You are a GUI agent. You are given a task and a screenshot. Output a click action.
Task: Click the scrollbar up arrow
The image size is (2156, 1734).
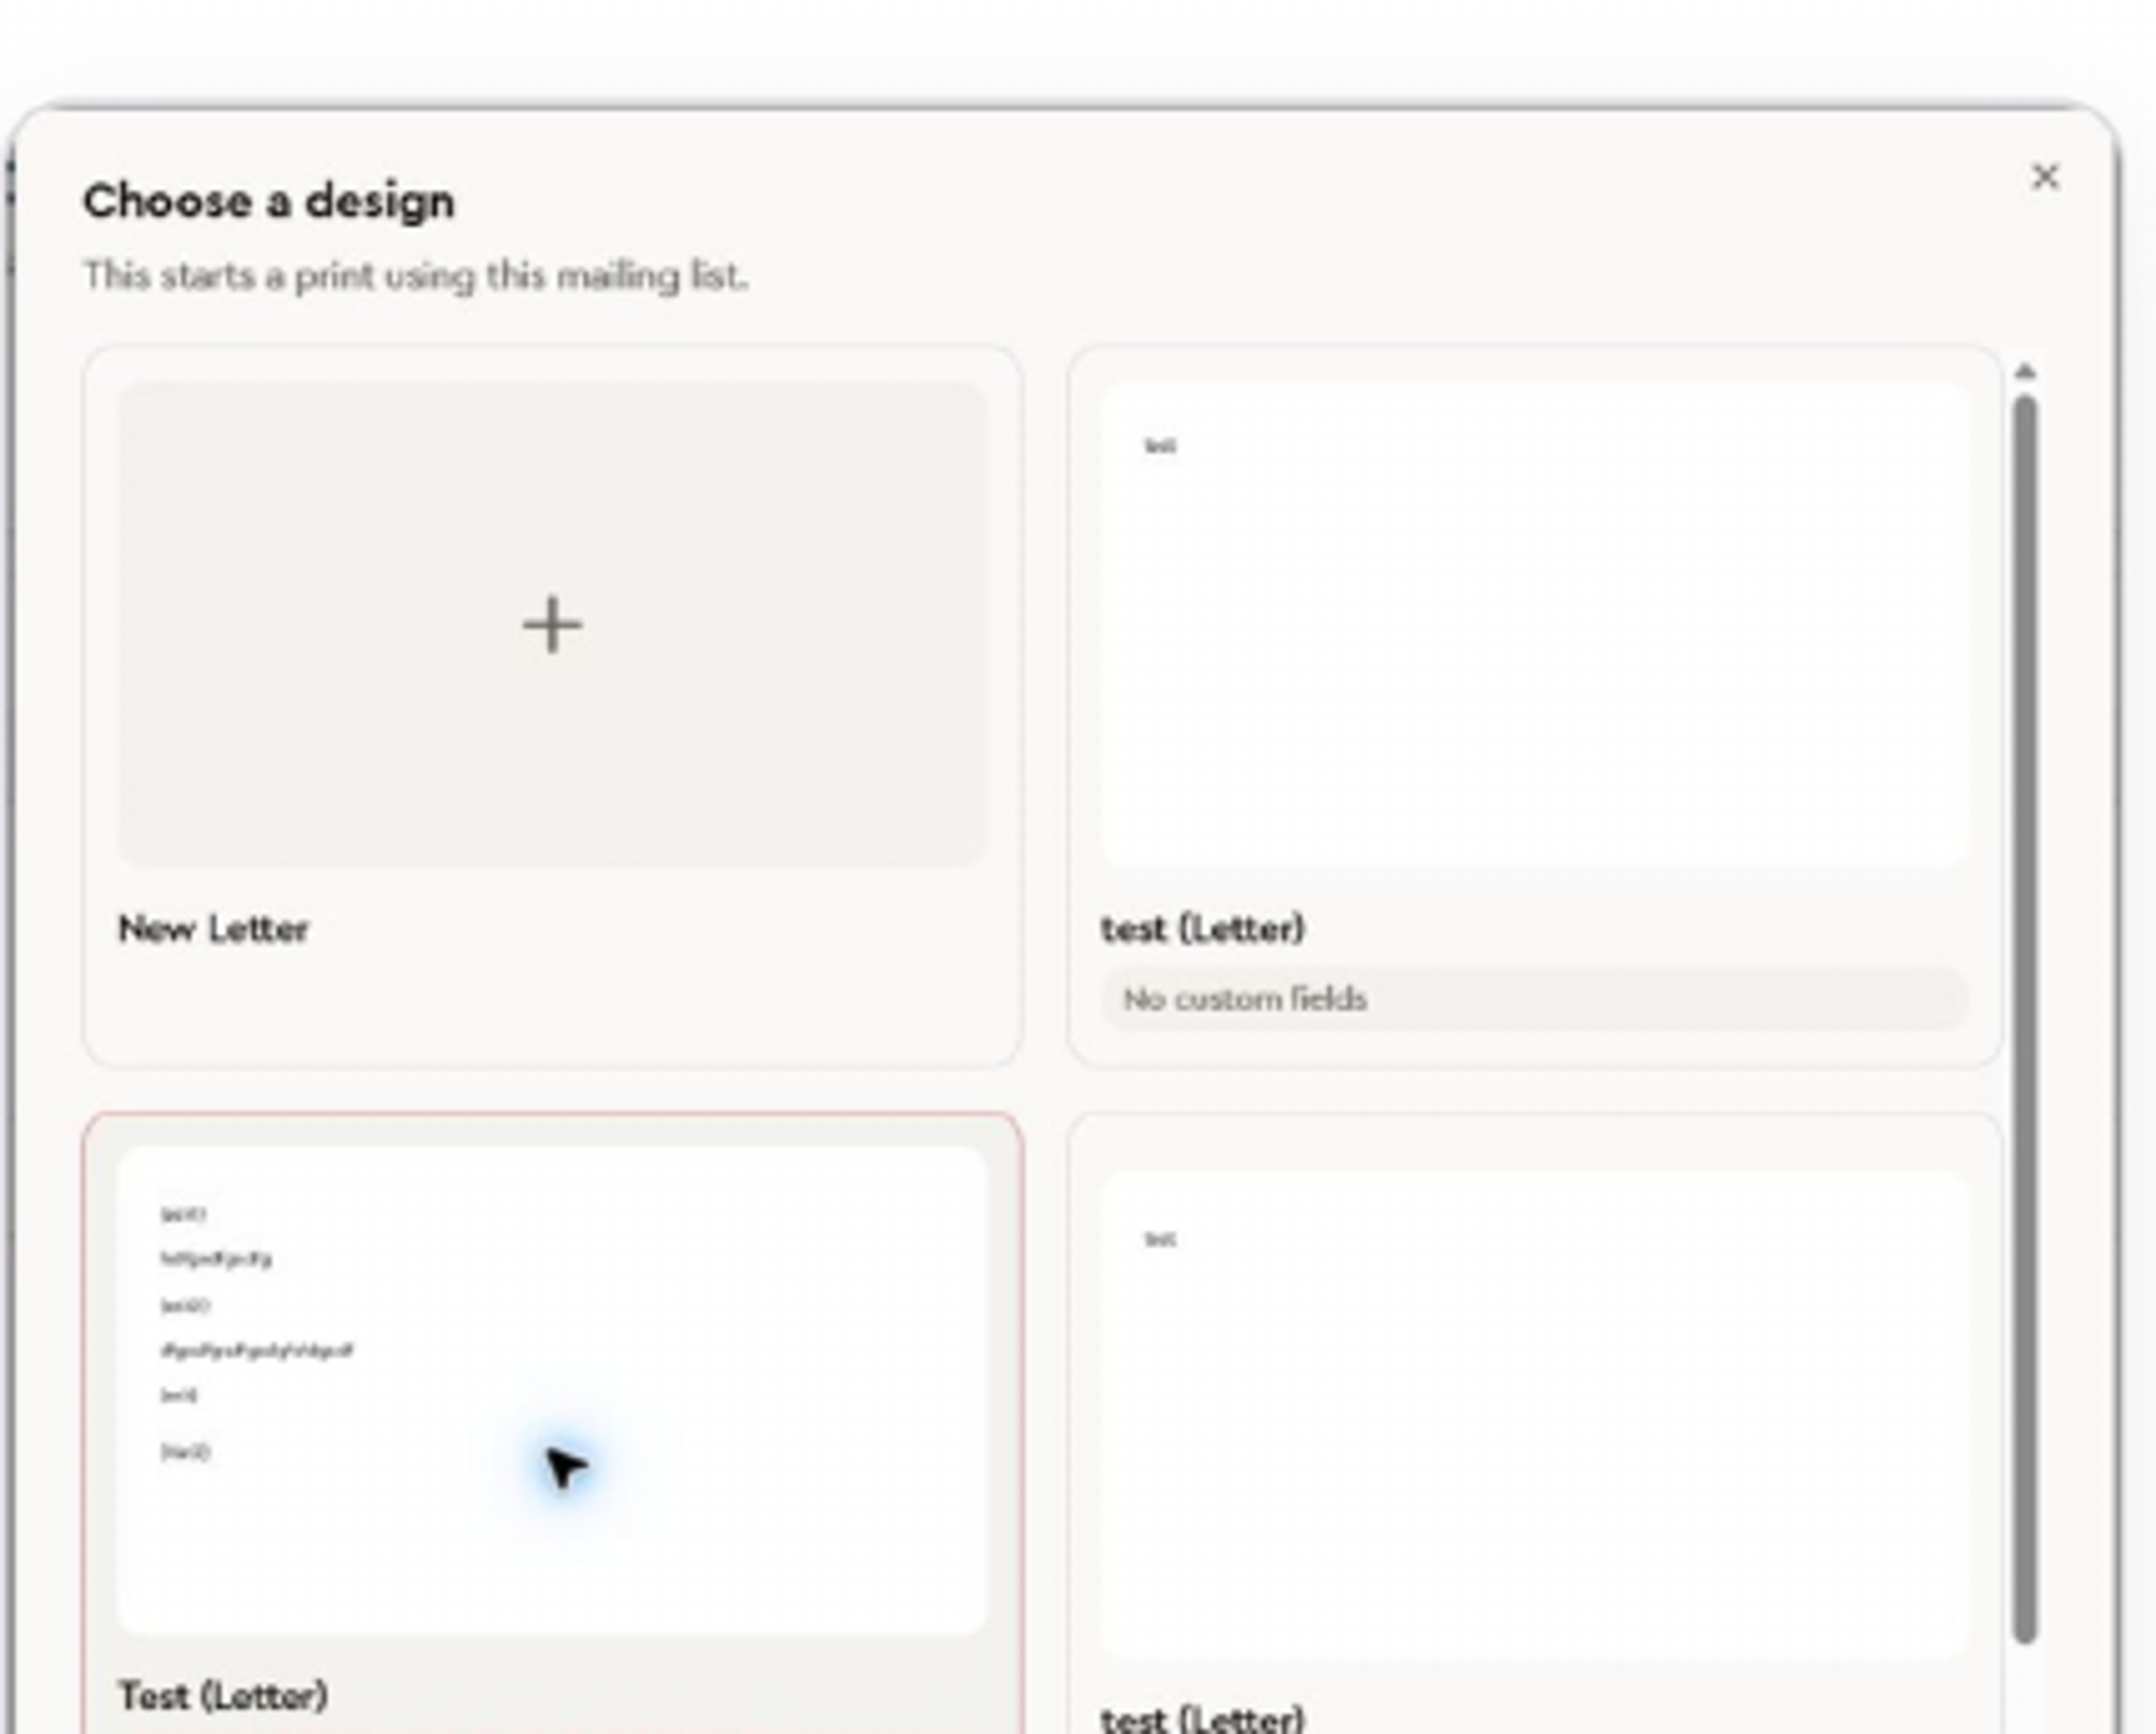coord(2025,372)
